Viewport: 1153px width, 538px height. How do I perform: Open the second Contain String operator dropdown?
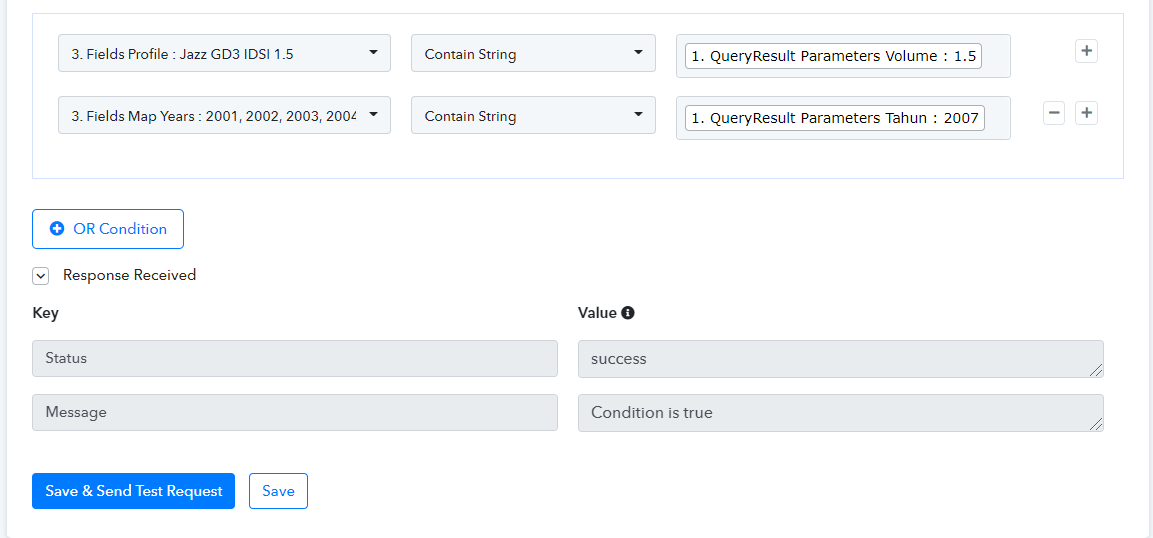pos(533,116)
